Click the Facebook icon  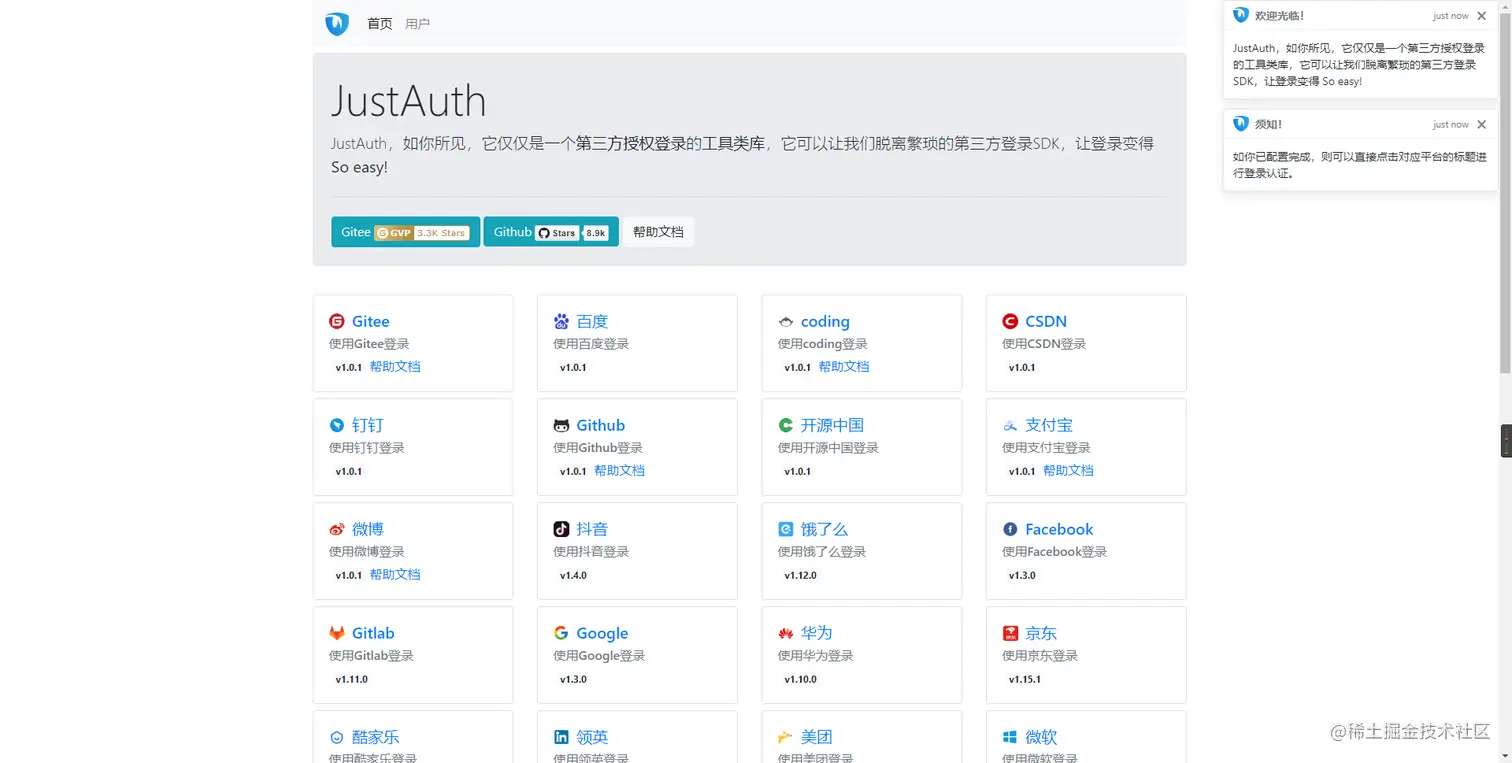click(1010, 529)
